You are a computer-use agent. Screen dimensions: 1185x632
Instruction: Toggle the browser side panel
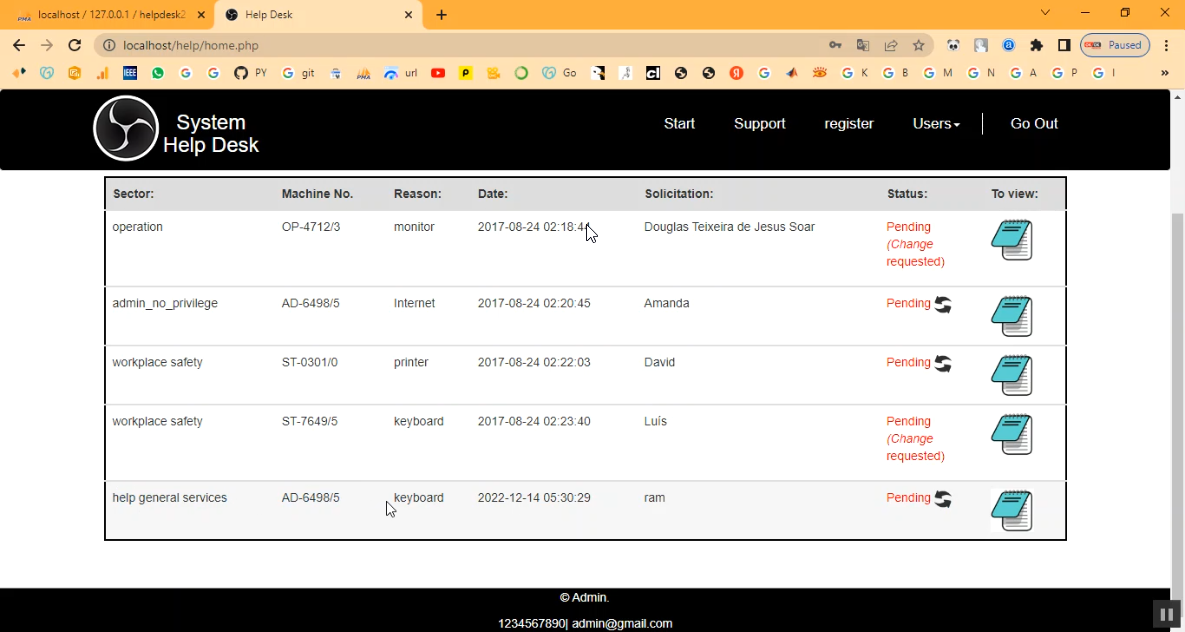pos(1064,45)
